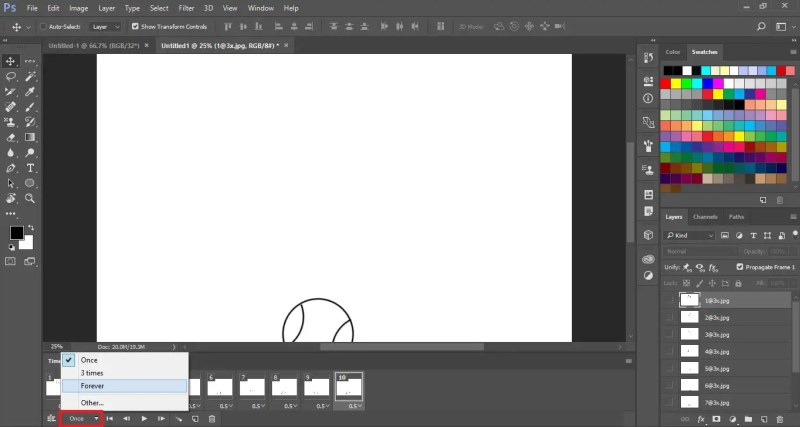Open the Kind layer filter dropdown
The image size is (800, 427).
pyautogui.click(x=690, y=236)
